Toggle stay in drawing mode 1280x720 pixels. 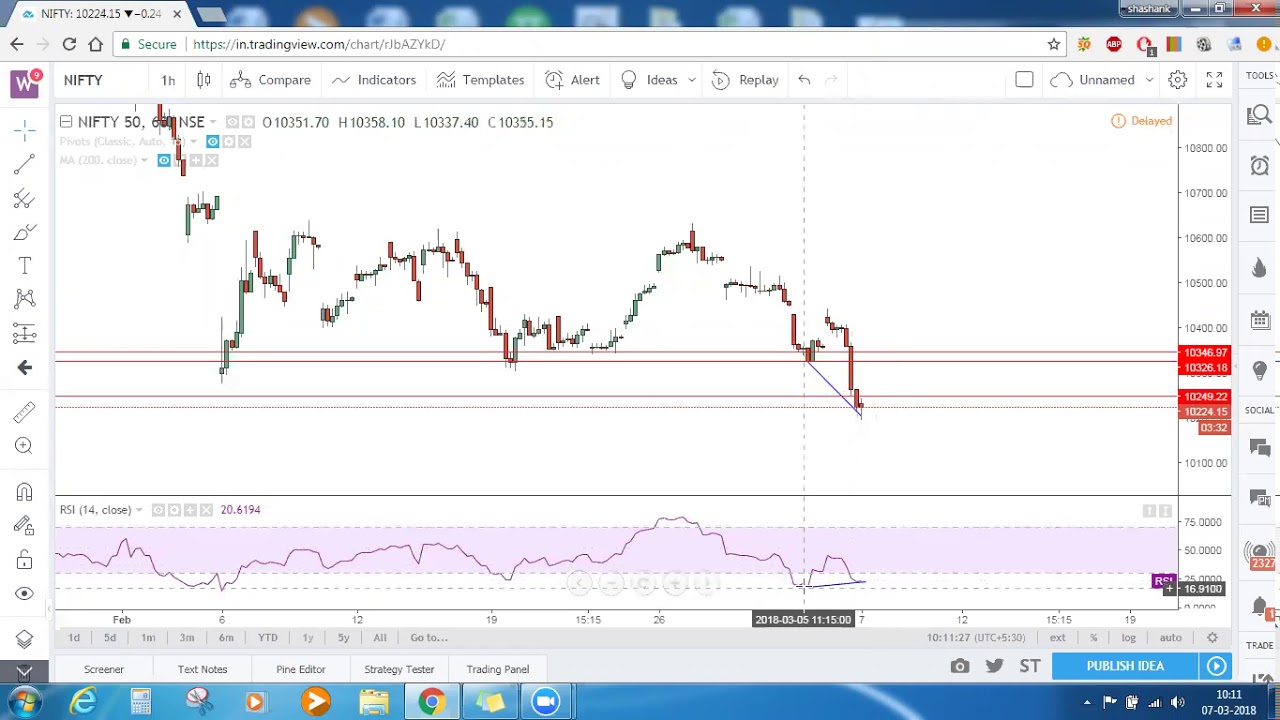(x=25, y=526)
